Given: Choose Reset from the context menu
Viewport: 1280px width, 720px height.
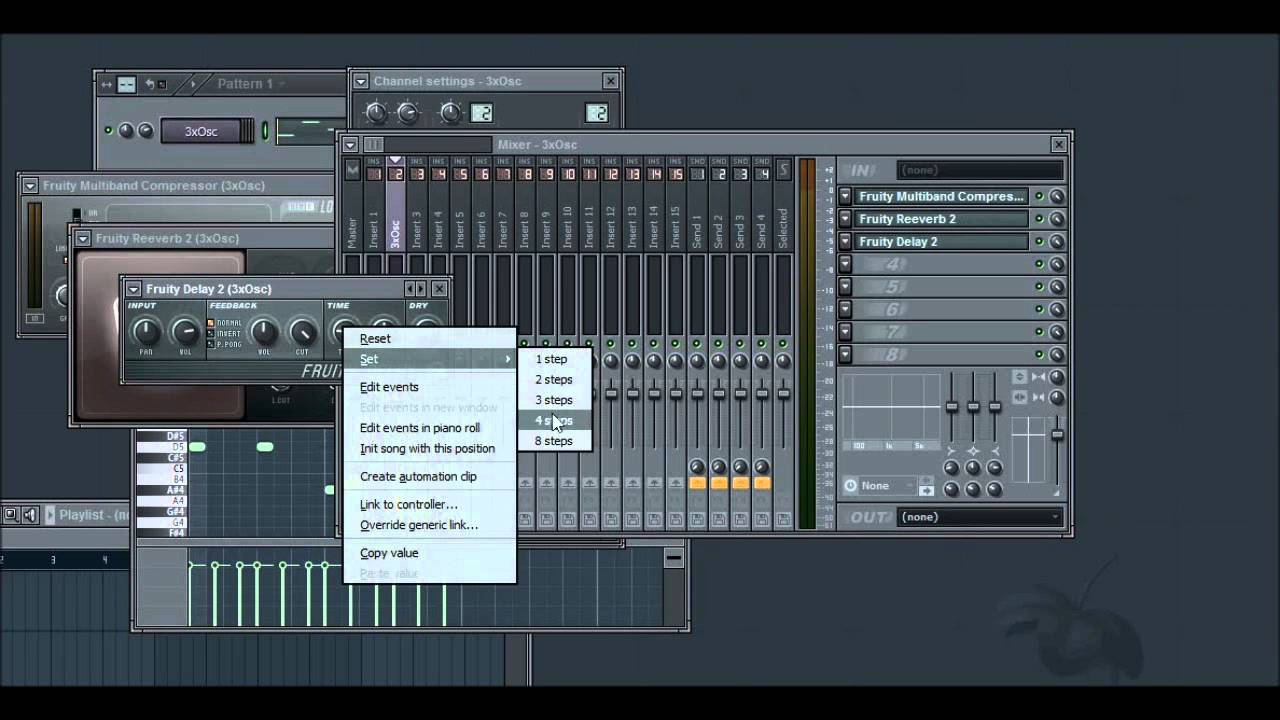Looking at the screenshot, I should pyautogui.click(x=375, y=339).
